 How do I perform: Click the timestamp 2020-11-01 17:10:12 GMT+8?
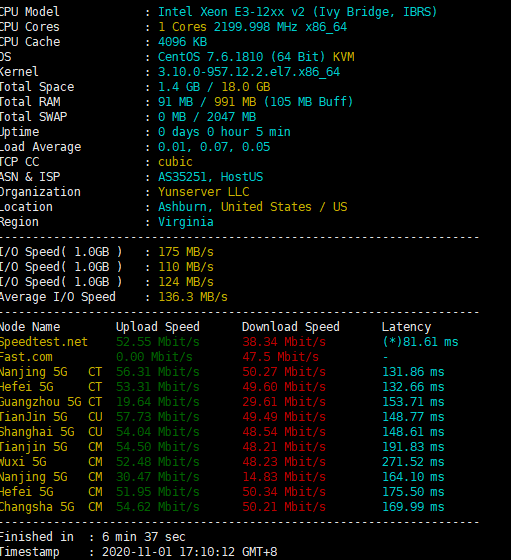click(190, 552)
